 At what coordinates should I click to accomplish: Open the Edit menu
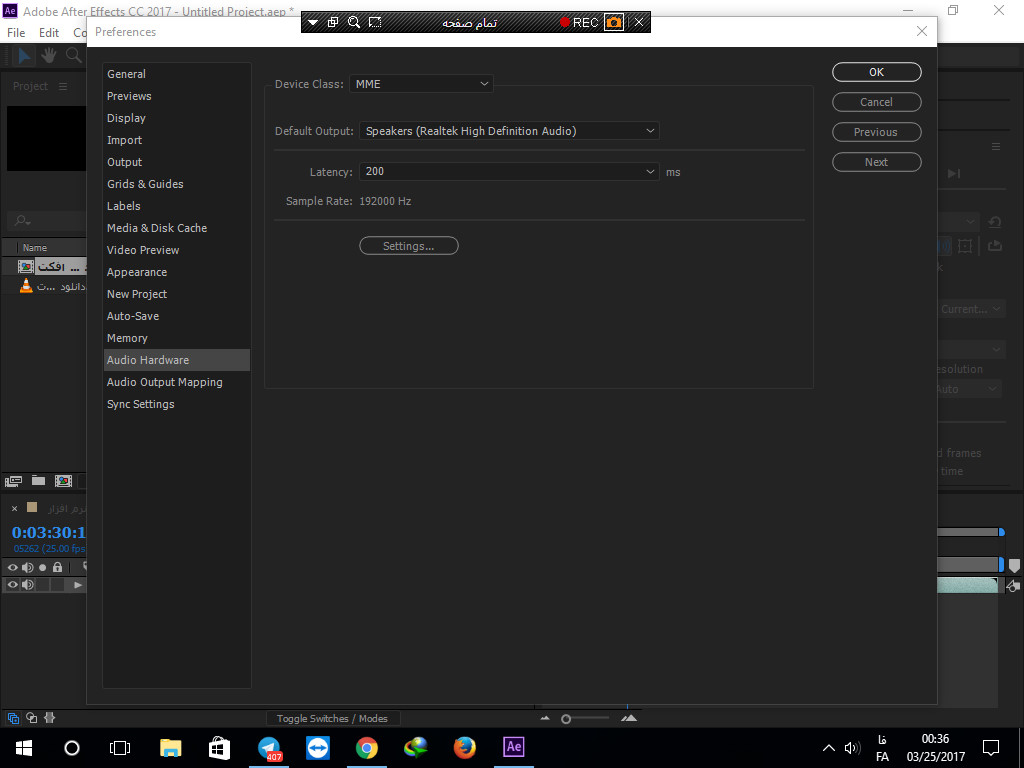click(49, 33)
